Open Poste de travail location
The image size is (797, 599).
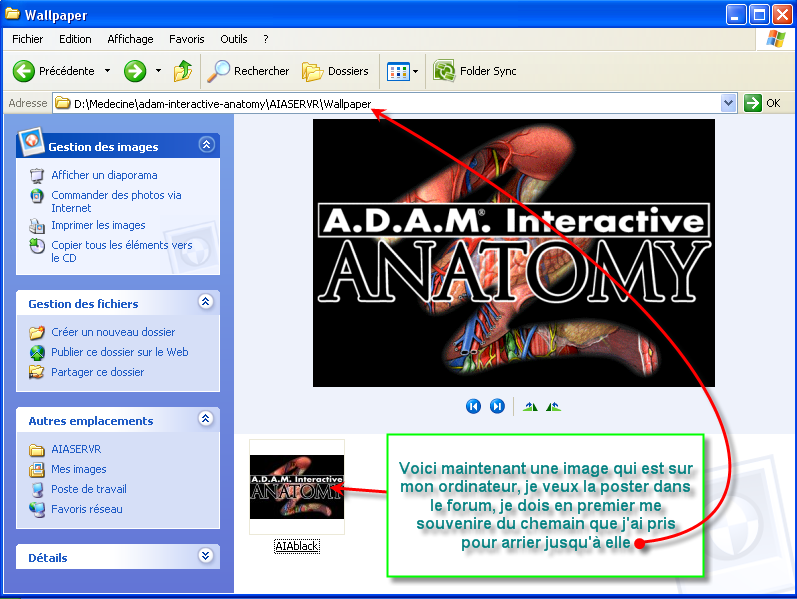(89, 489)
